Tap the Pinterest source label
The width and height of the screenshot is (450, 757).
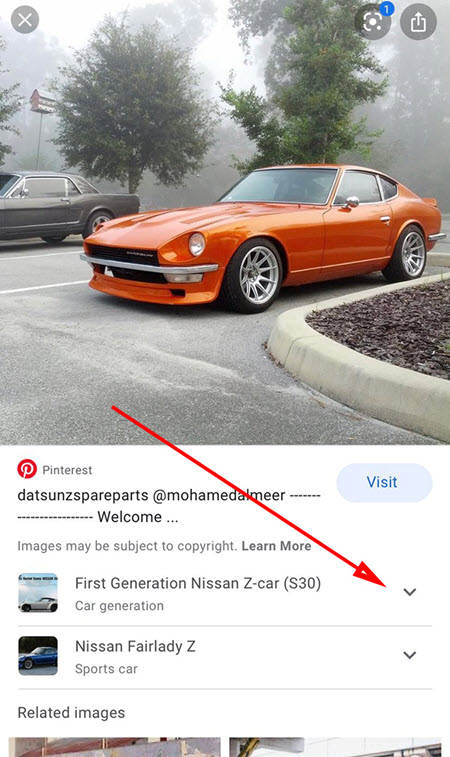coord(67,470)
